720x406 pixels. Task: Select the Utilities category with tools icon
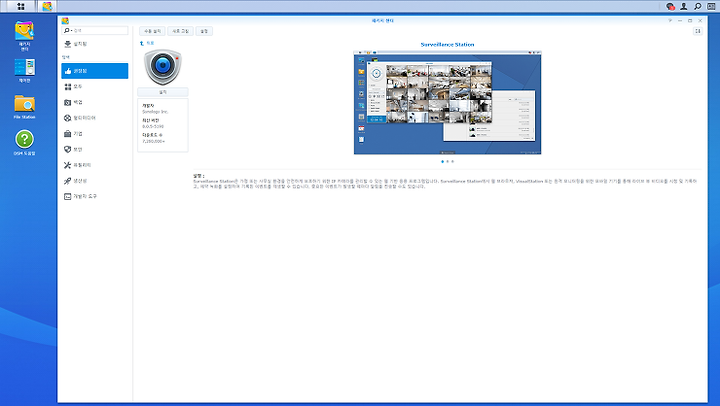tap(95, 165)
